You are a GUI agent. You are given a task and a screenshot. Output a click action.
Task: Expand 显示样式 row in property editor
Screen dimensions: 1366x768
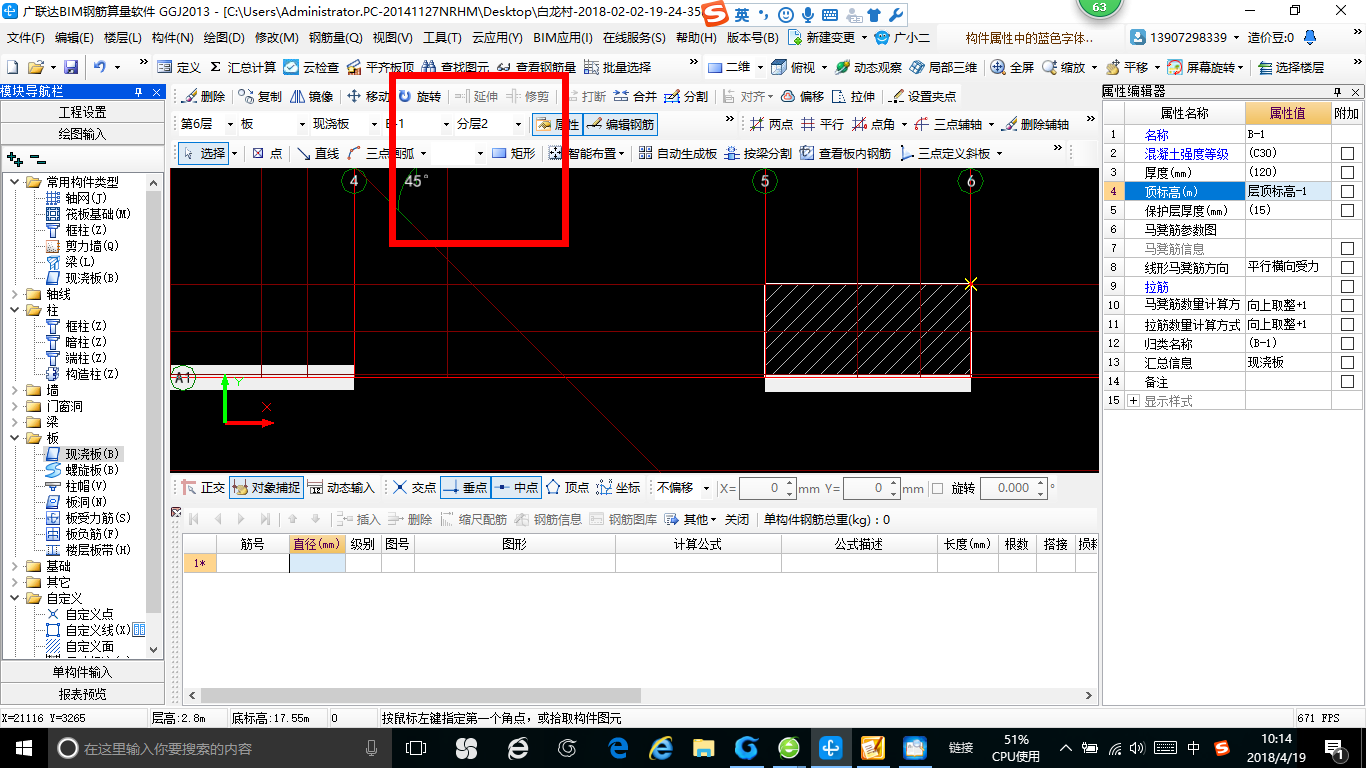click(x=1134, y=400)
